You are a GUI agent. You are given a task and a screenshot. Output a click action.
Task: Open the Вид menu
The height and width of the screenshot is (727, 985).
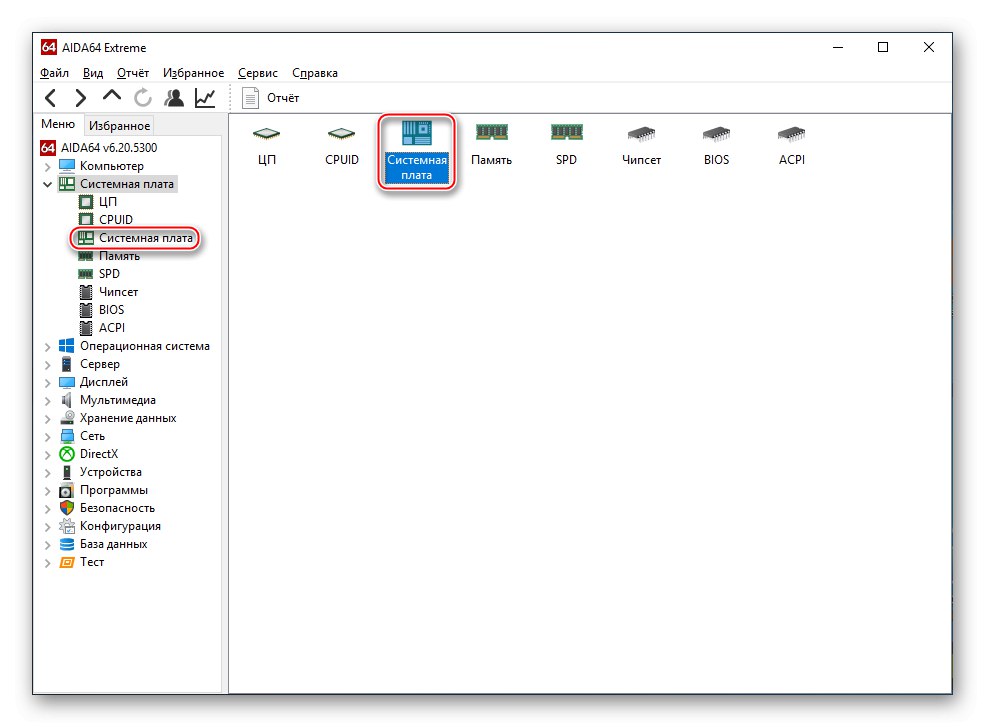pyautogui.click(x=93, y=73)
